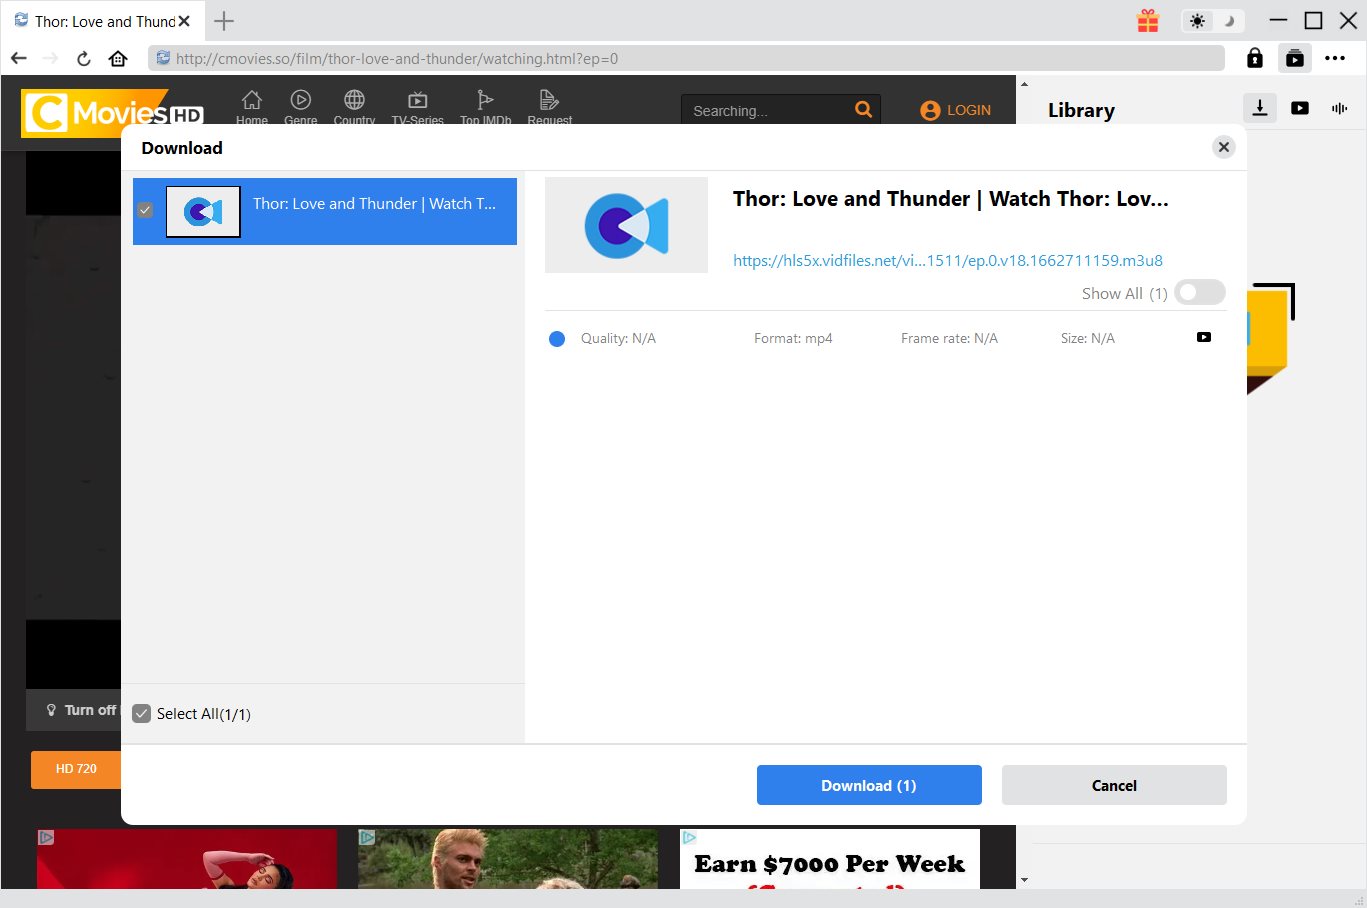Click the Cancel button
This screenshot has width=1367, height=908.
click(x=1113, y=785)
